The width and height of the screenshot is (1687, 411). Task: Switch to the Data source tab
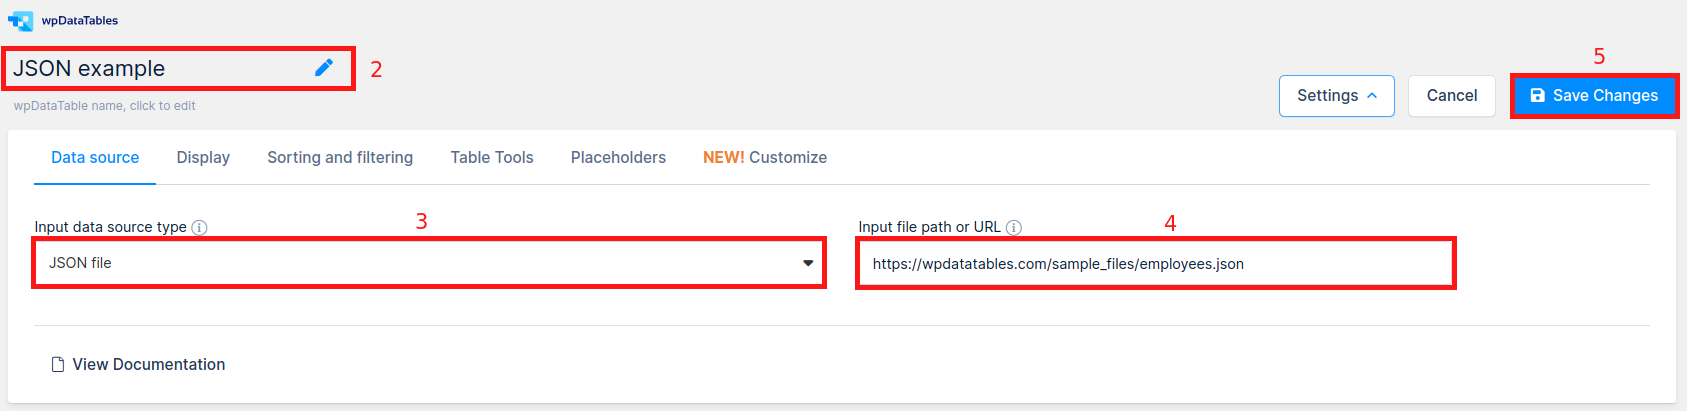tap(95, 158)
